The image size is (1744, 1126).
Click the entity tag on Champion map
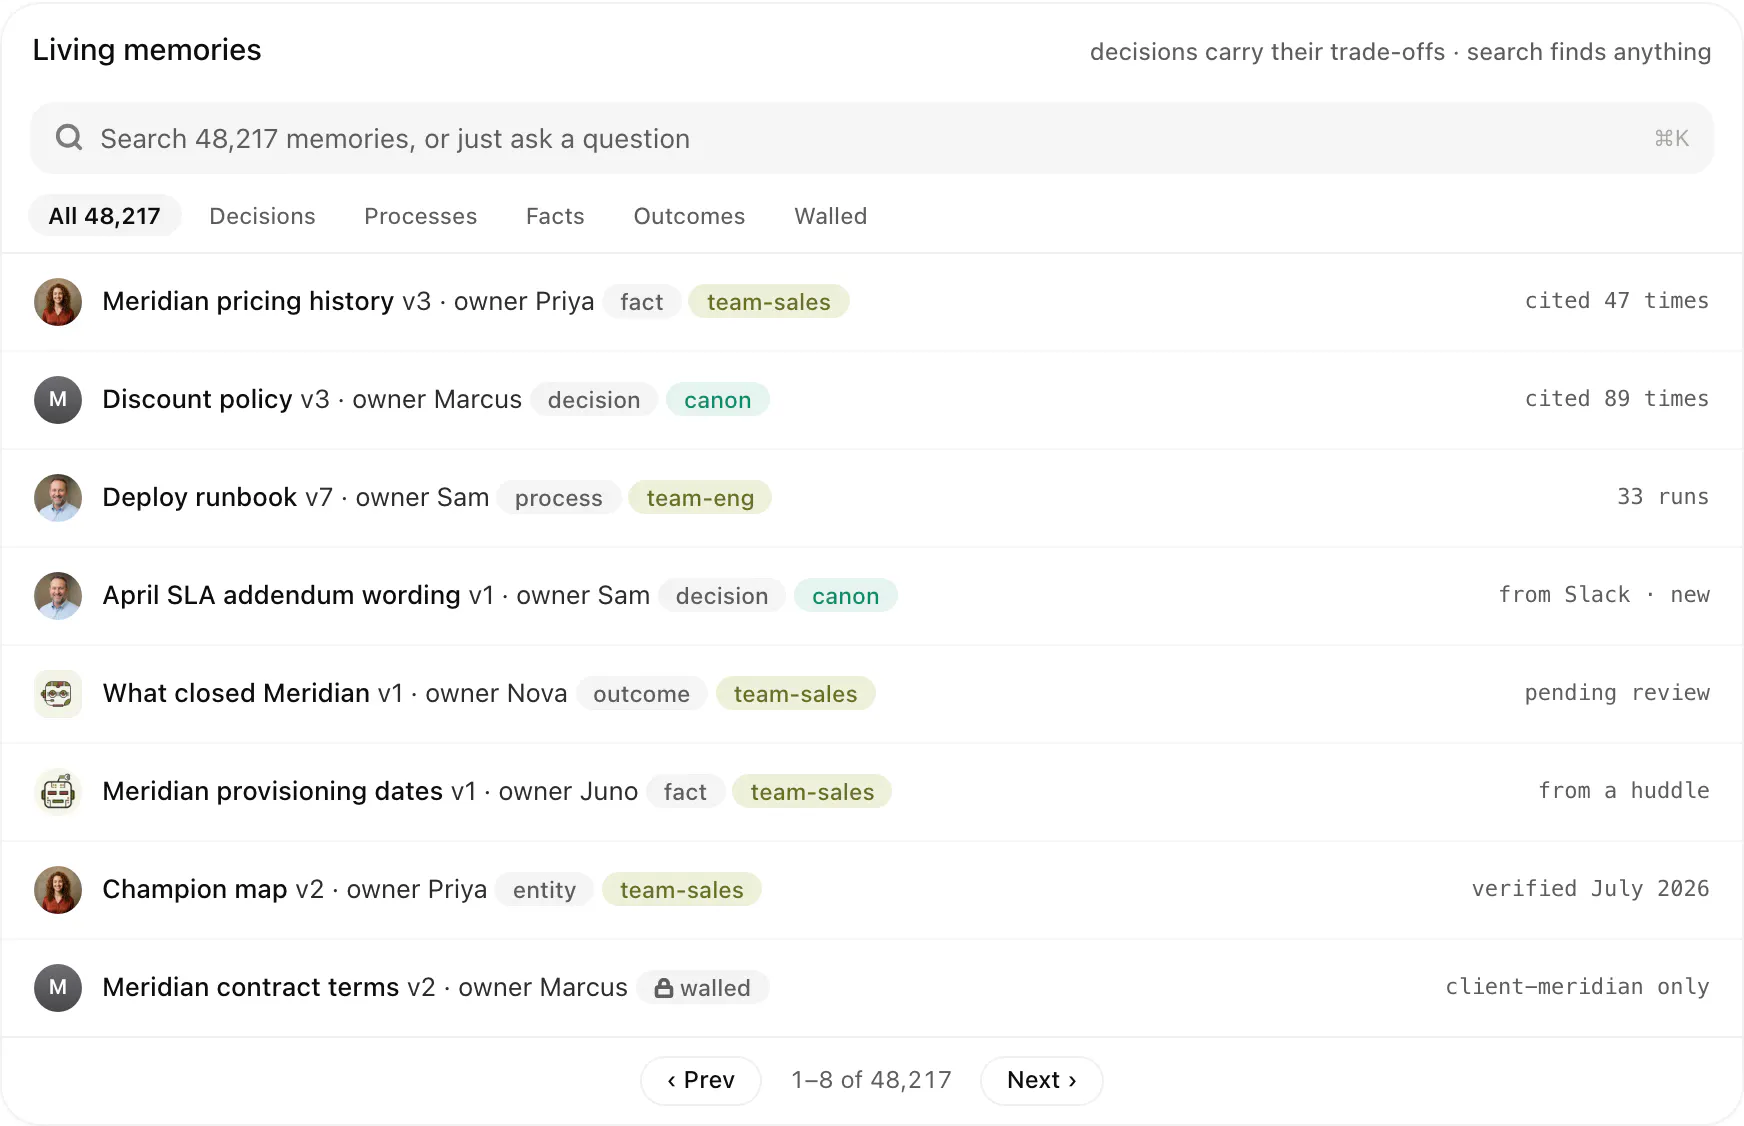[544, 890]
